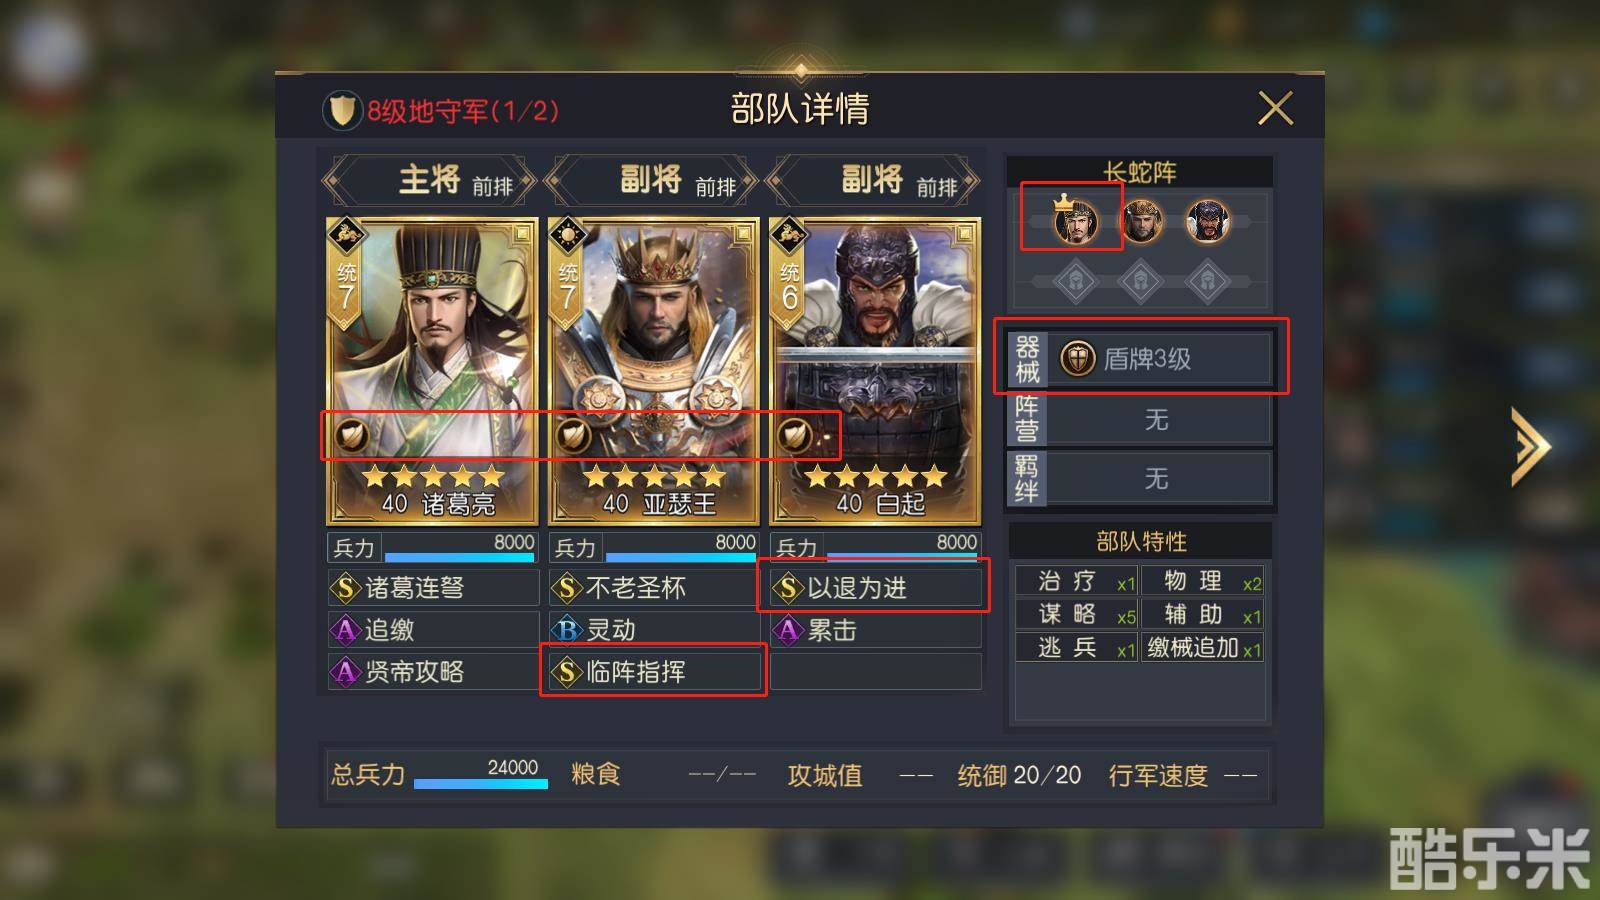Click the troop type icon on 白起 card

click(x=794, y=435)
